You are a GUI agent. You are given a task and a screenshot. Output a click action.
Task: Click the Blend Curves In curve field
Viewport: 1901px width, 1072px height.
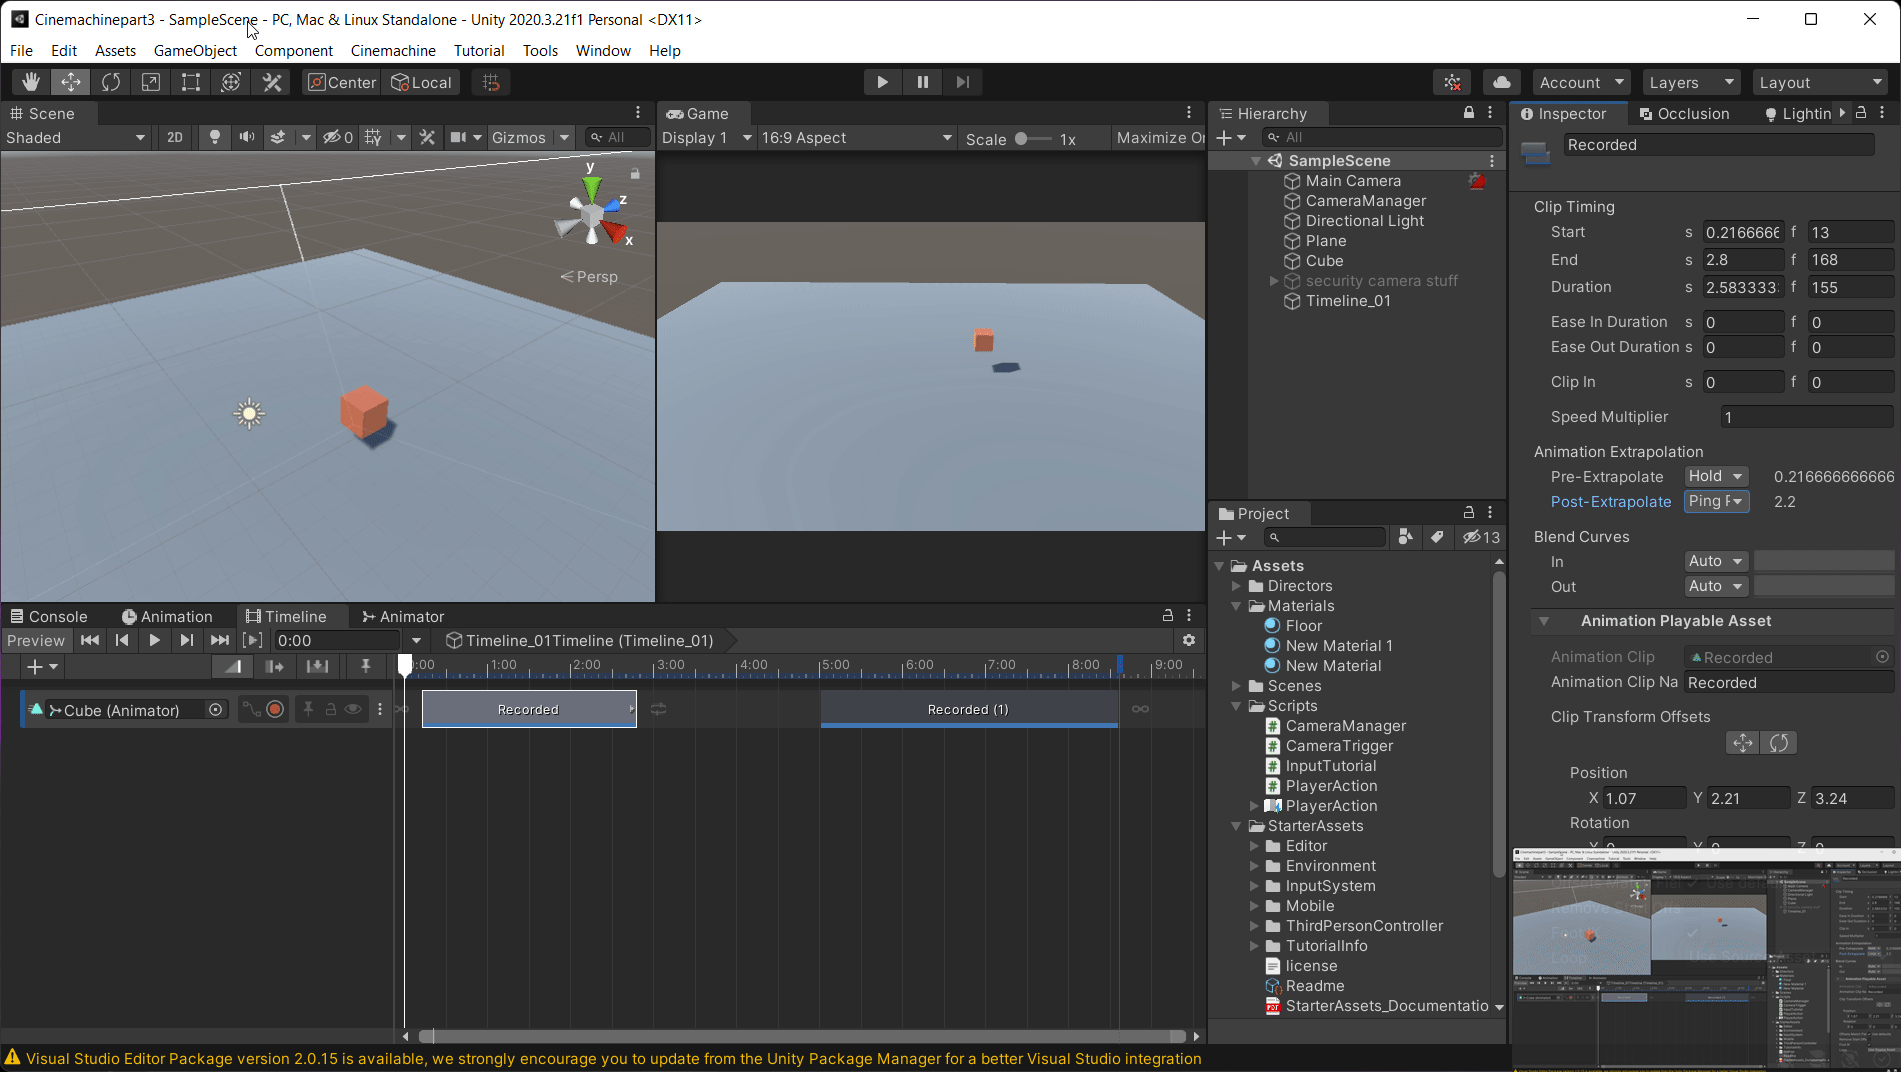pos(1824,561)
